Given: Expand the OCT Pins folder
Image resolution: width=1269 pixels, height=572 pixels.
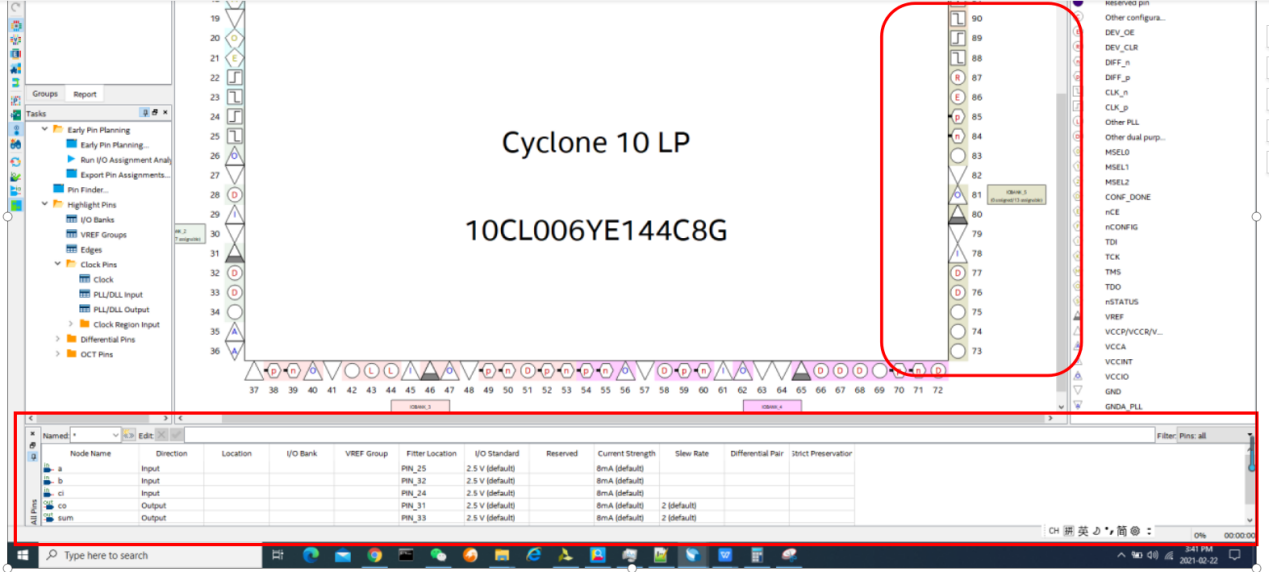Looking at the screenshot, I should [x=58, y=355].
